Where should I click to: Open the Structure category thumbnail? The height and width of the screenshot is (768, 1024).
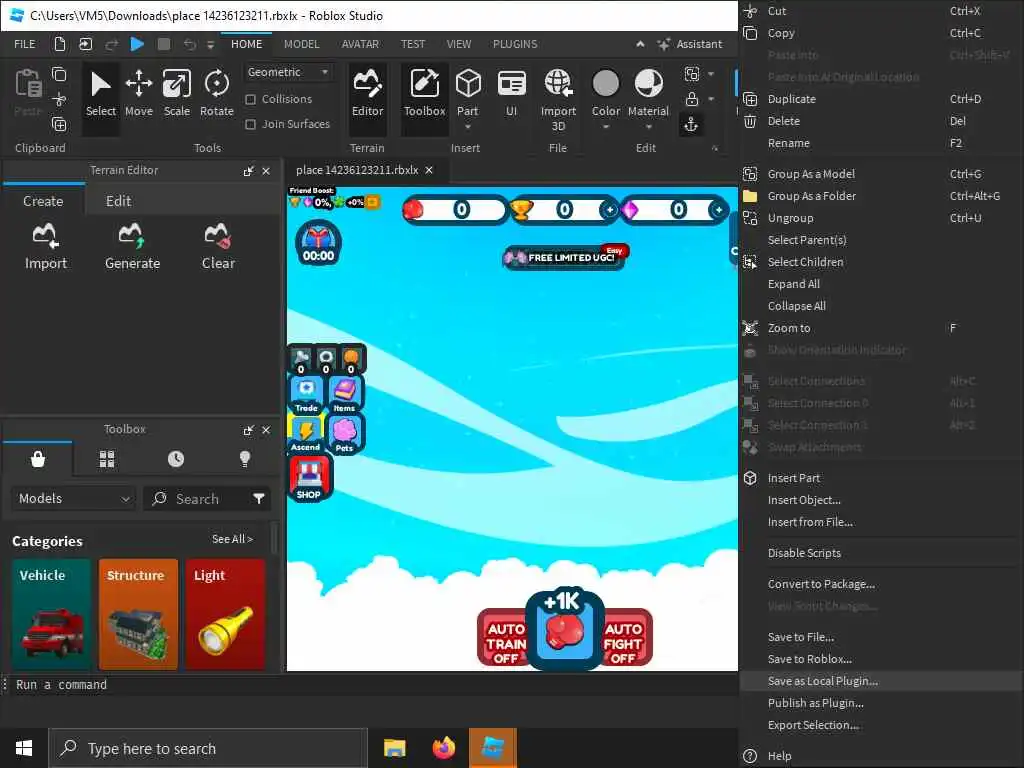138,614
